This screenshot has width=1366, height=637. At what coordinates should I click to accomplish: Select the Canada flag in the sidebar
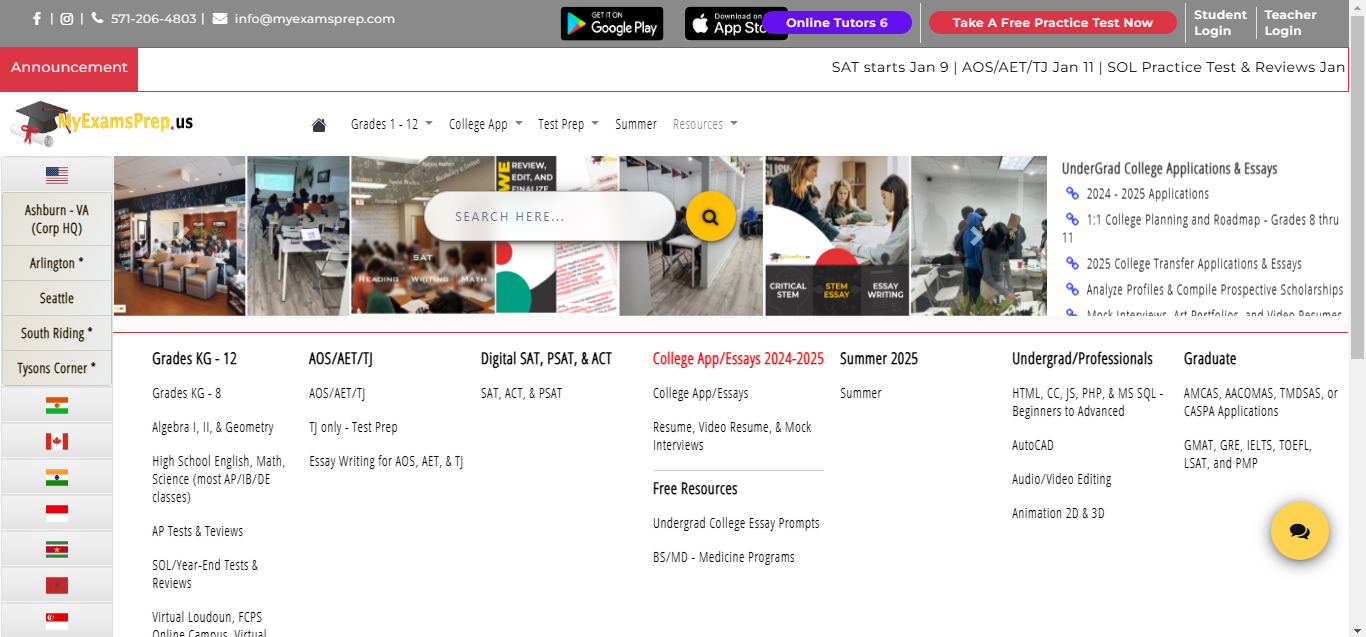[57, 441]
